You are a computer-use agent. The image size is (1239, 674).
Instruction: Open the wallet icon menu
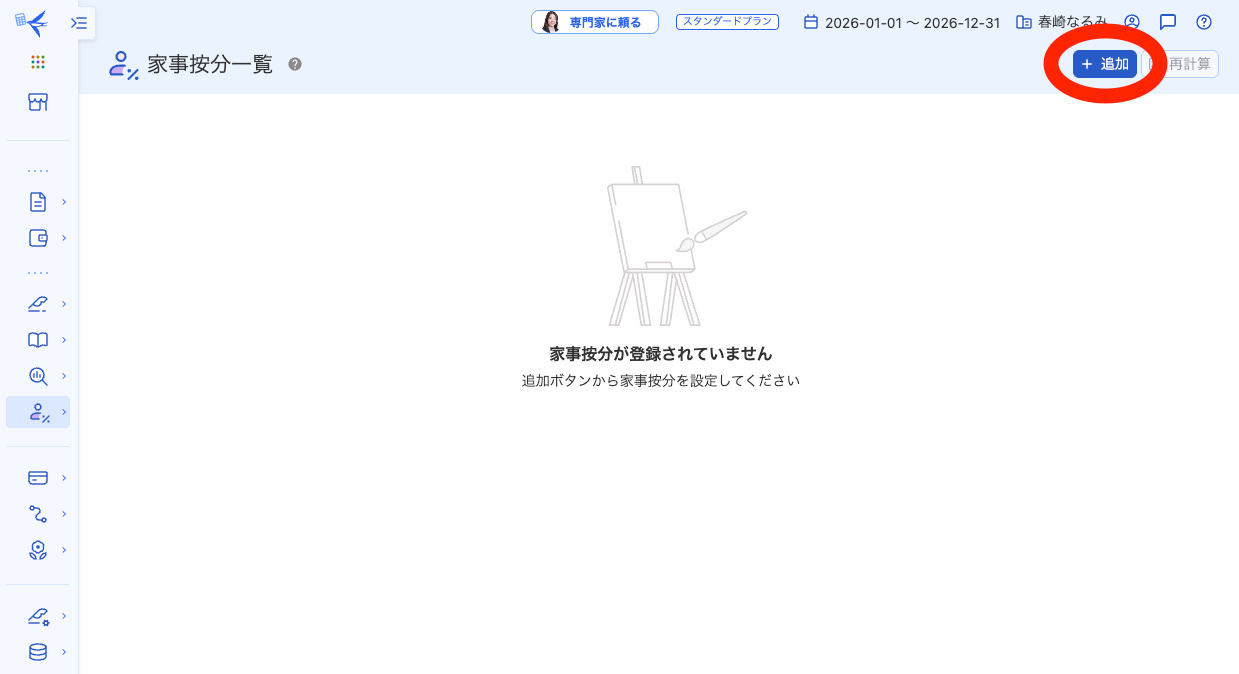coord(38,238)
